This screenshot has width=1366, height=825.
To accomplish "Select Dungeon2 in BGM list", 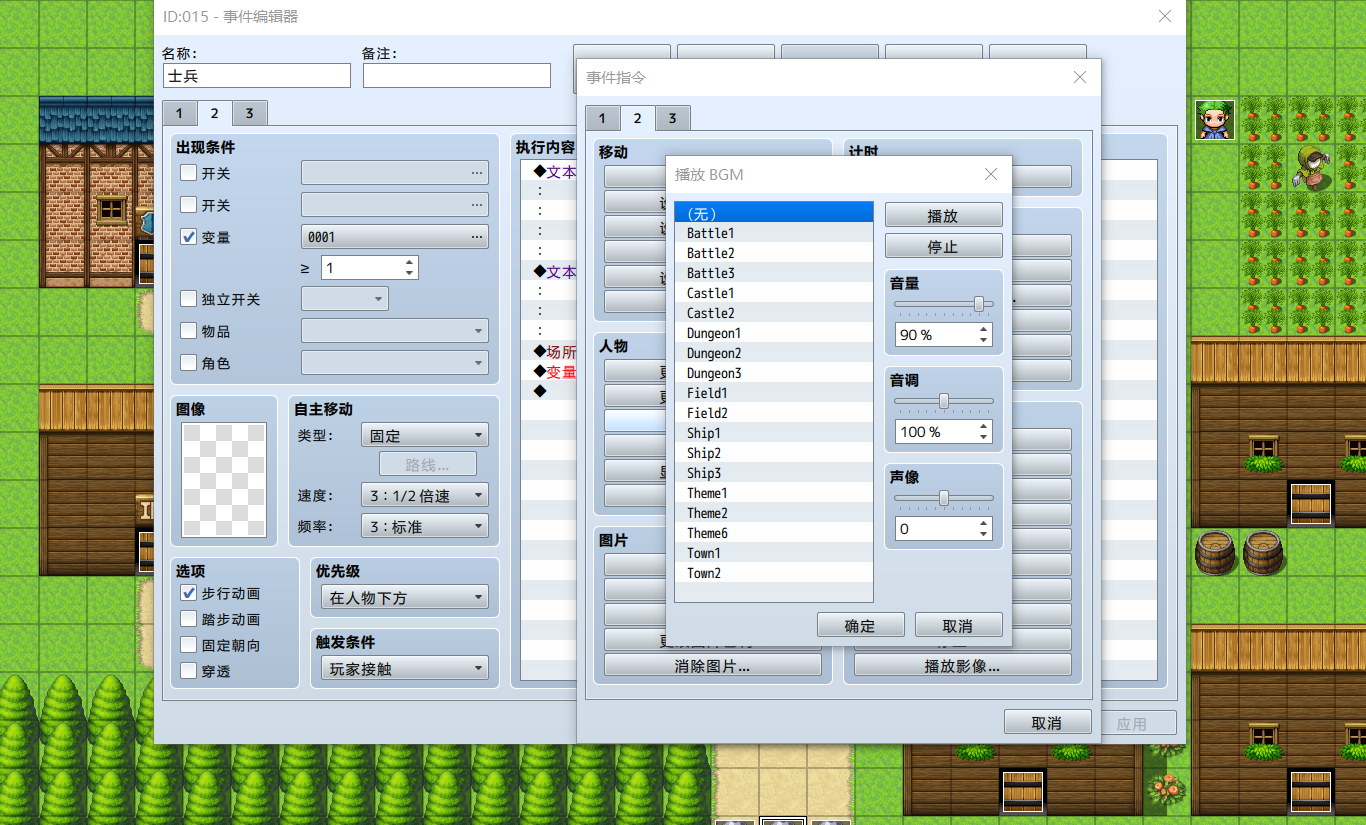I will tap(774, 353).
